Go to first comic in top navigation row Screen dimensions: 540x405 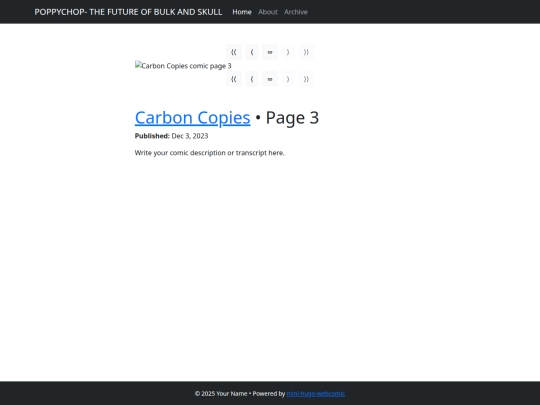coord(233,52)
